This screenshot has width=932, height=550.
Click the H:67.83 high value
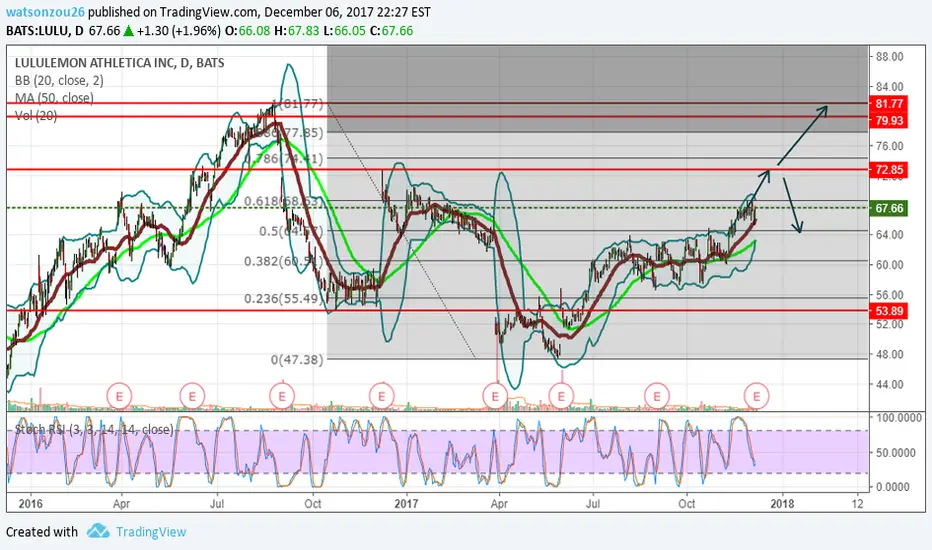click(x=297, y=31)
